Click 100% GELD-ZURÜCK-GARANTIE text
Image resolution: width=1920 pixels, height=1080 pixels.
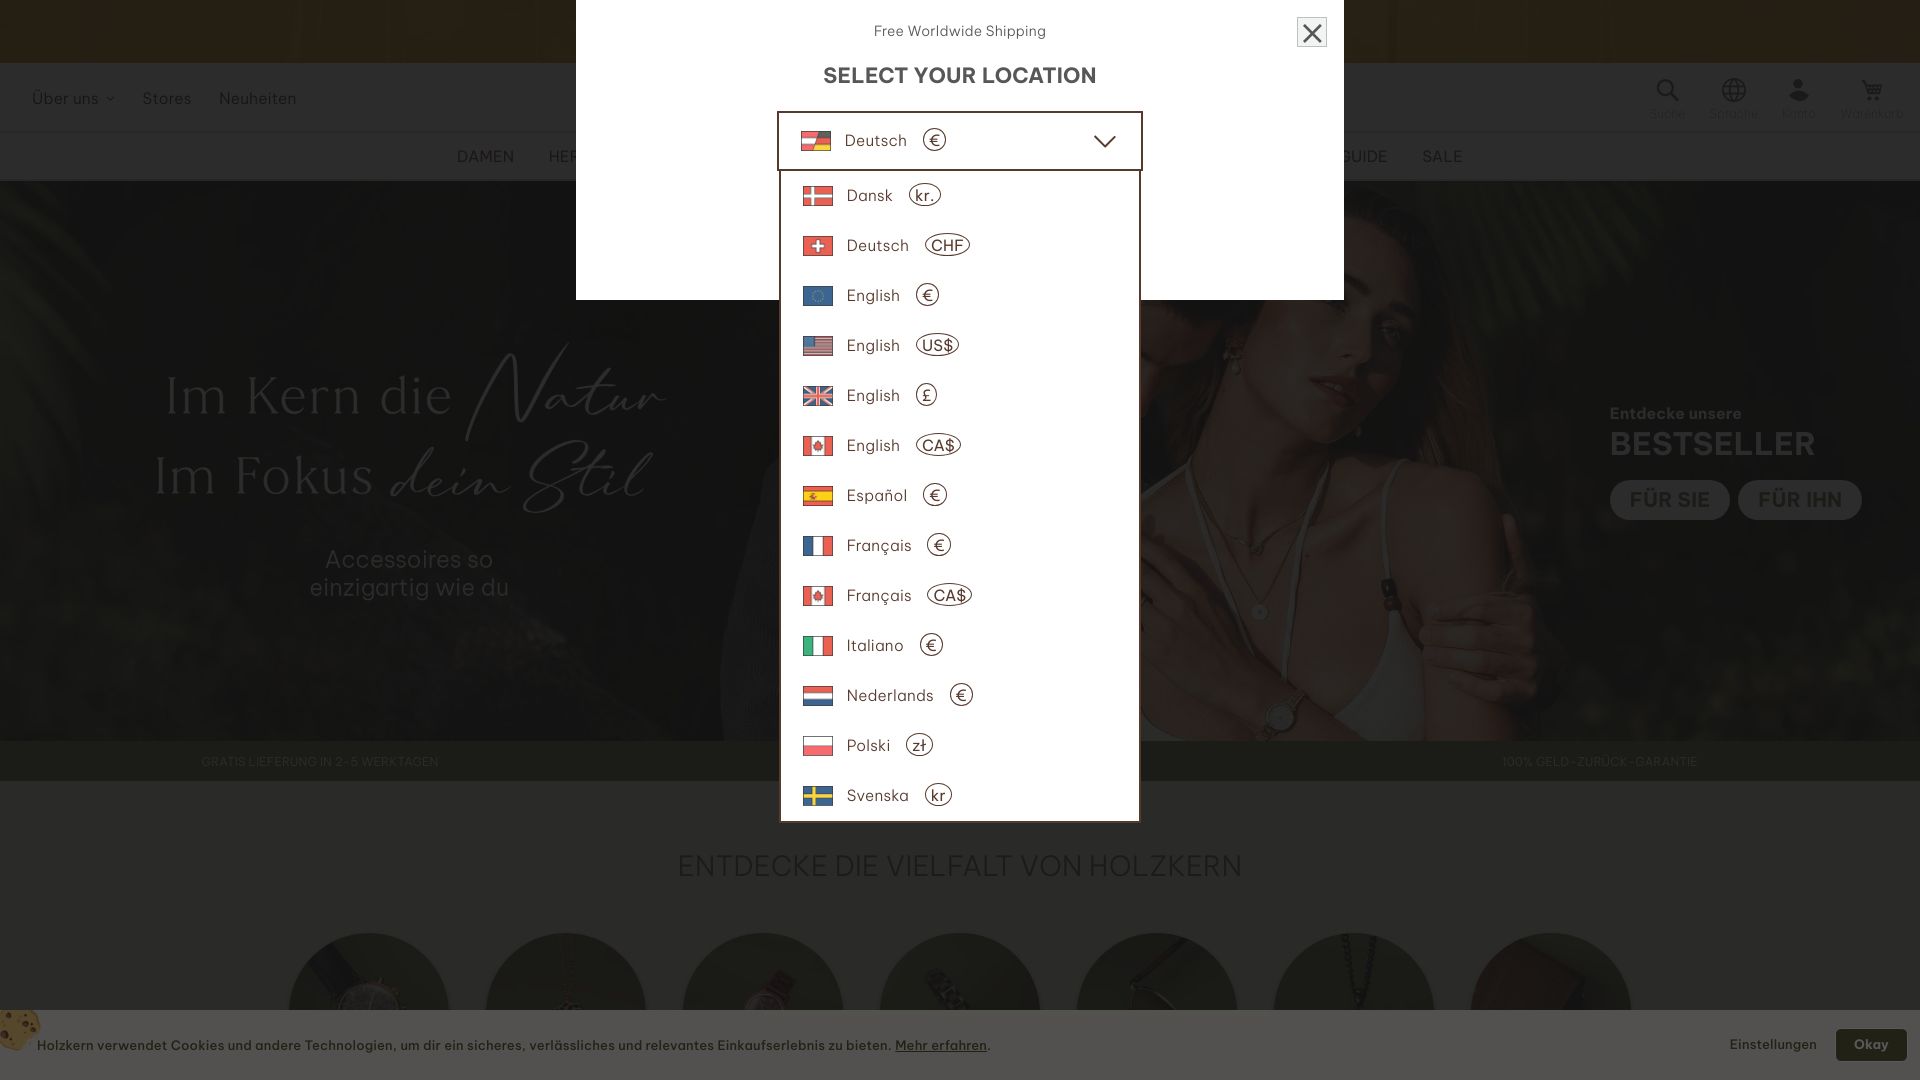pyautogui.click(x=1598, y=762)
